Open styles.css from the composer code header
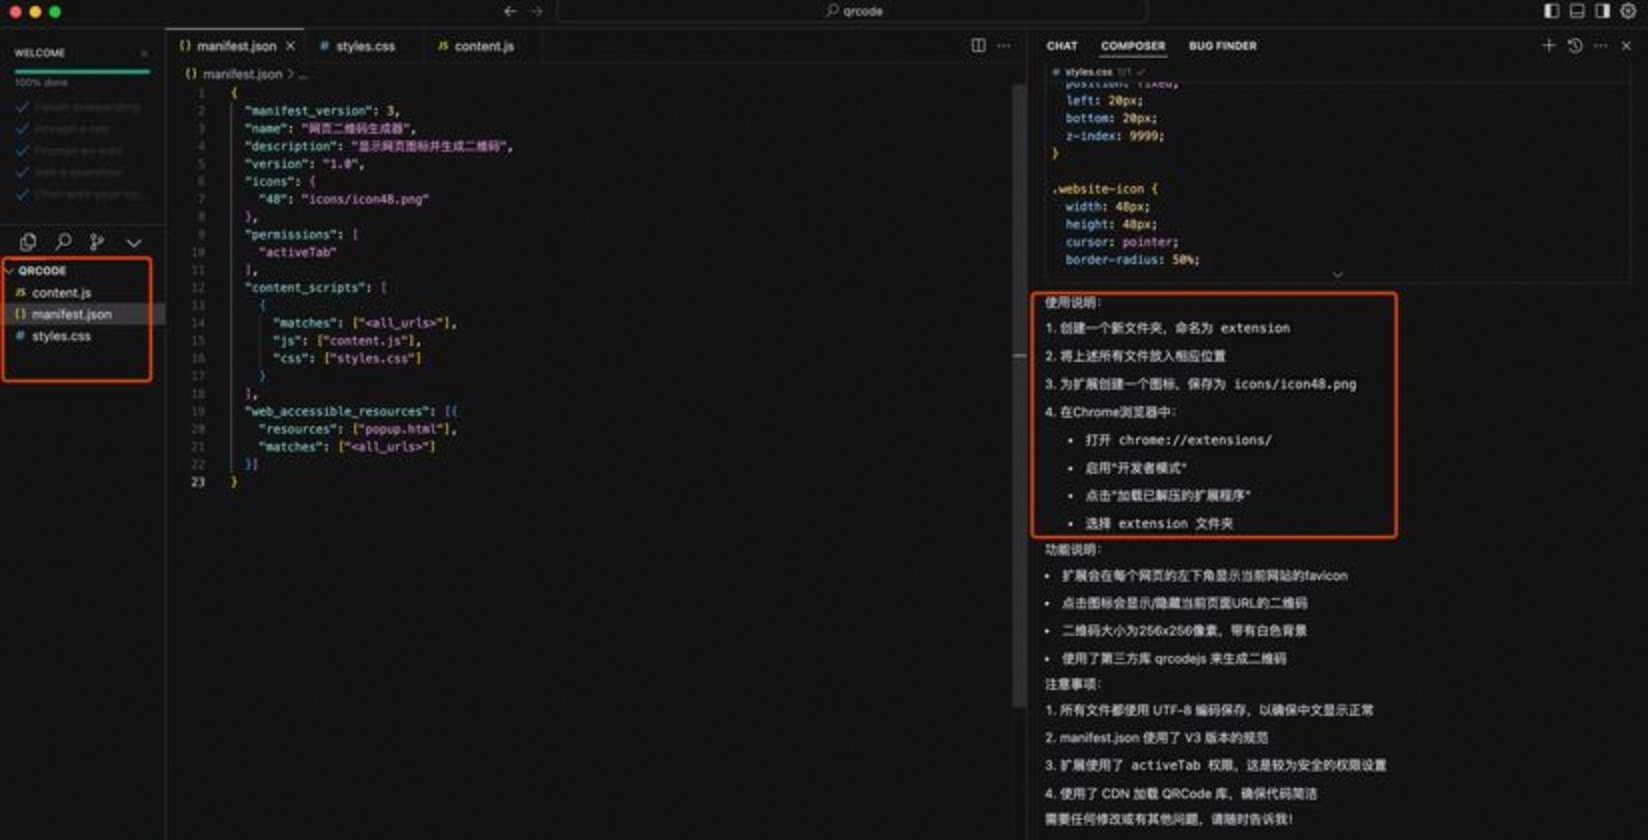This screenshot has height=840, width=1648. click(1088, 72)
